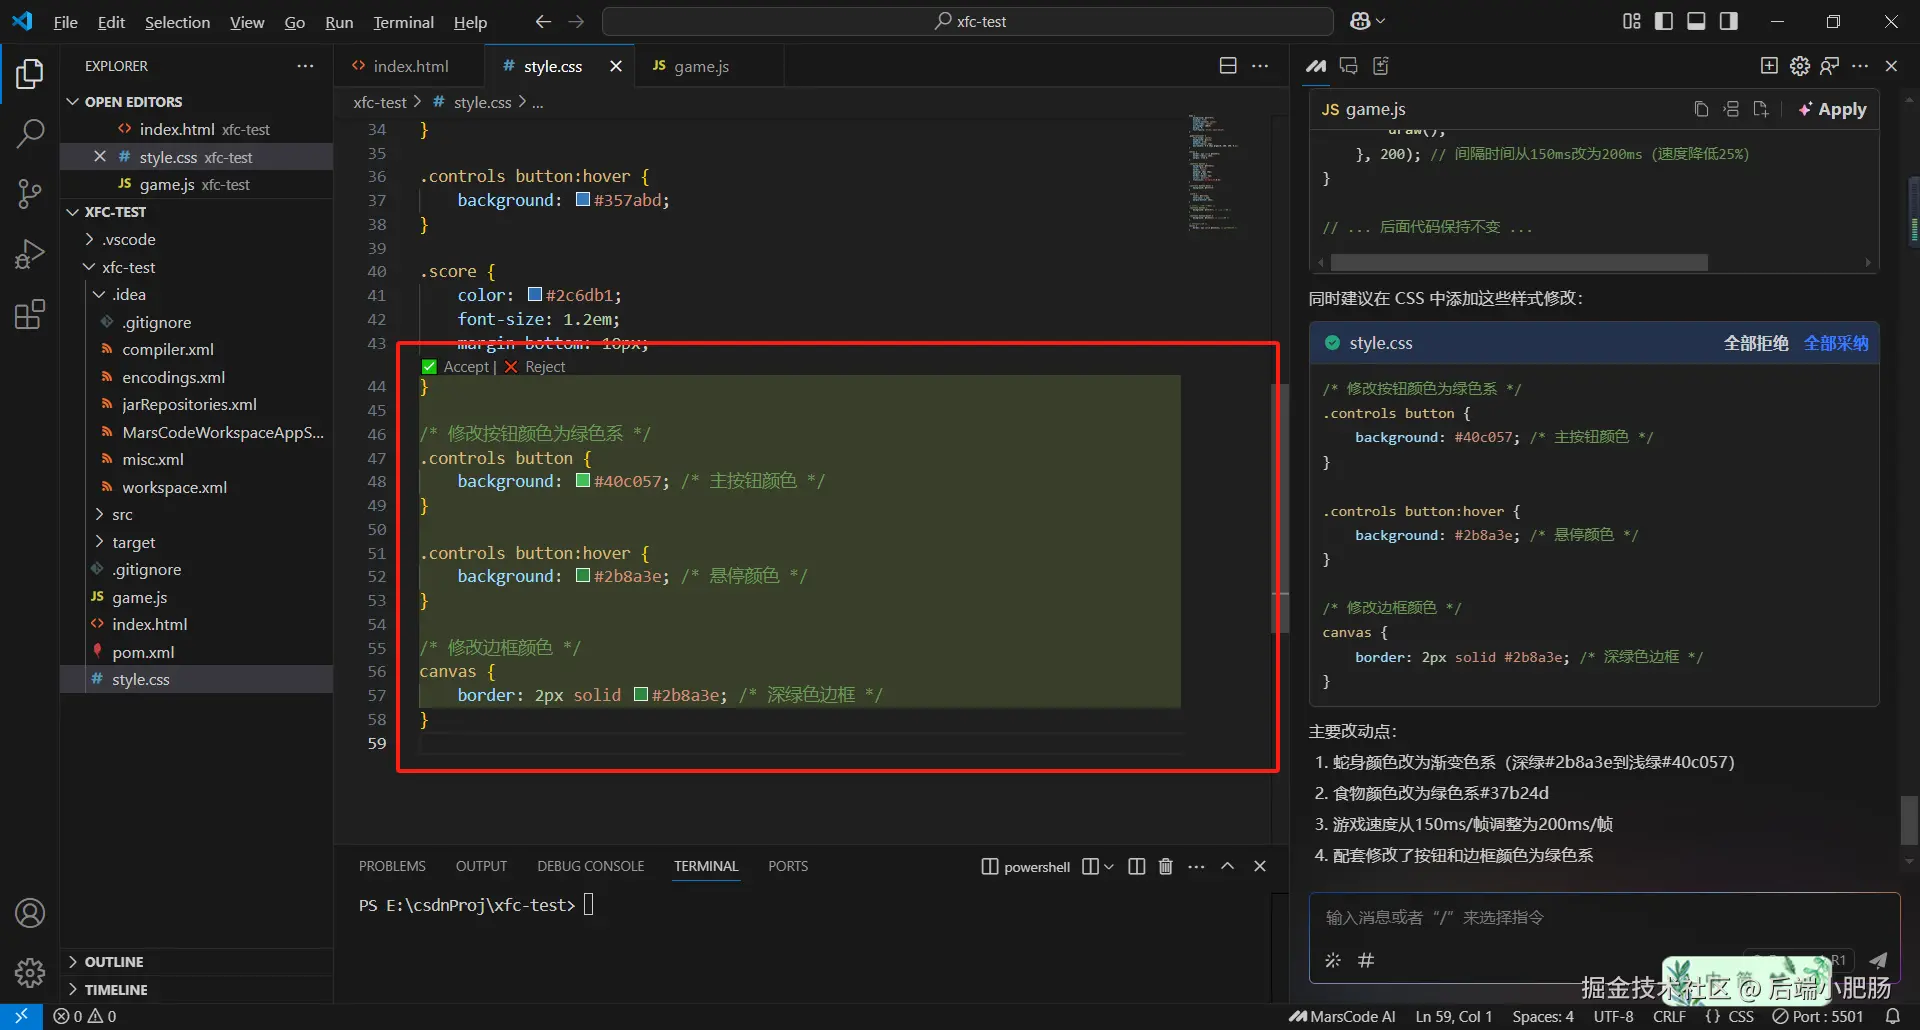Click the sparkle commands icon in chat input

tap(1333, 960)
